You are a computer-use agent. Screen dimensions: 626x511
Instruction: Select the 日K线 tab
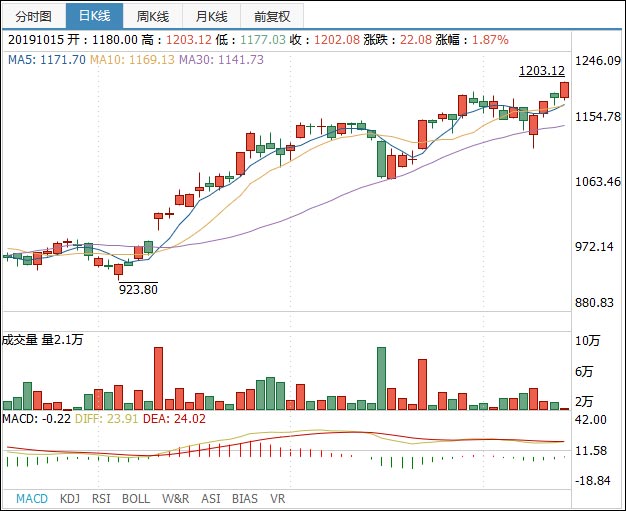(95, 16)
